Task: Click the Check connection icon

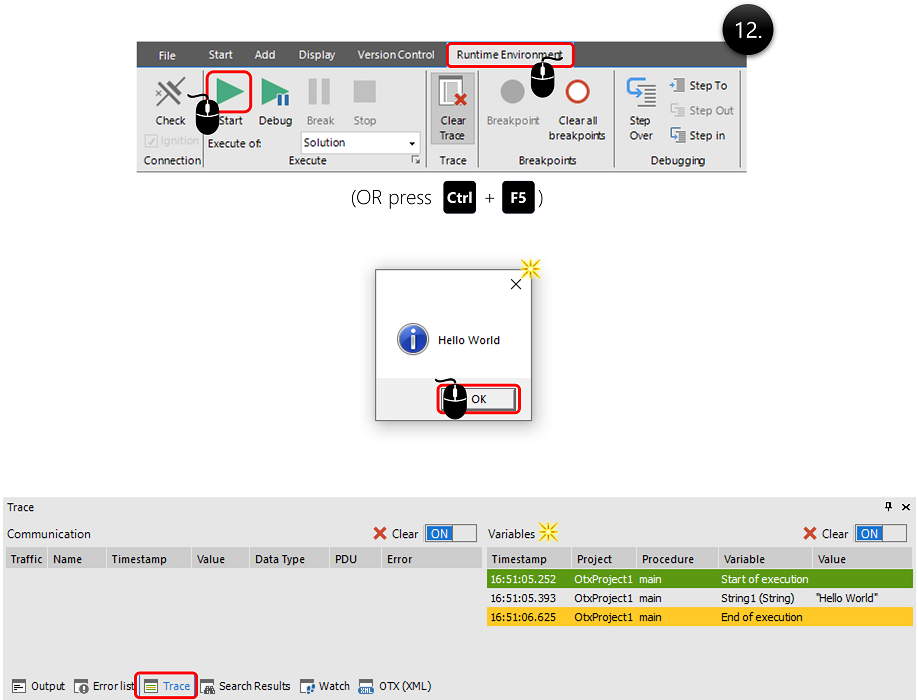Action: click(170, 93)
